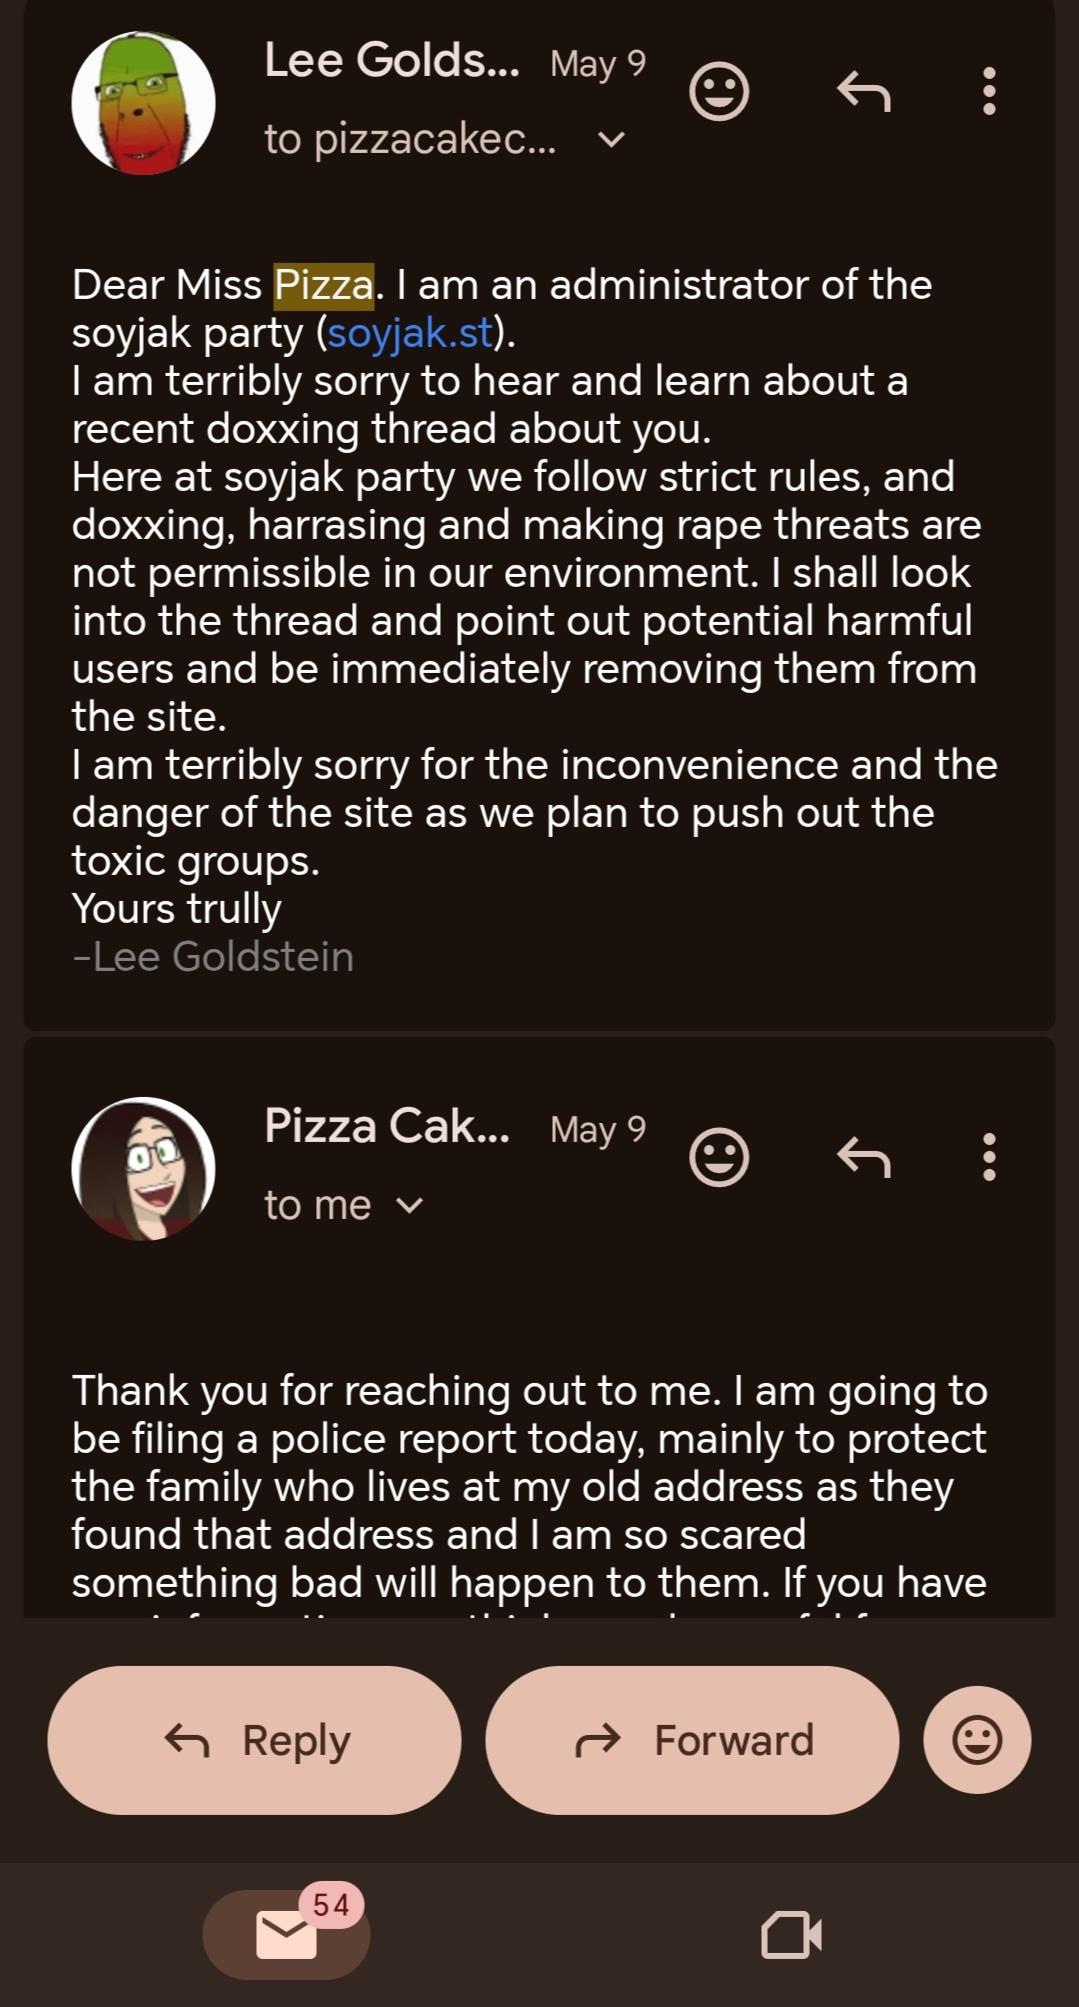Viewport: 1079px width, 2007px height.
Task: Open more options for Pizza Cake's email
Action: pyautogui.click(x=988, y=1157)
